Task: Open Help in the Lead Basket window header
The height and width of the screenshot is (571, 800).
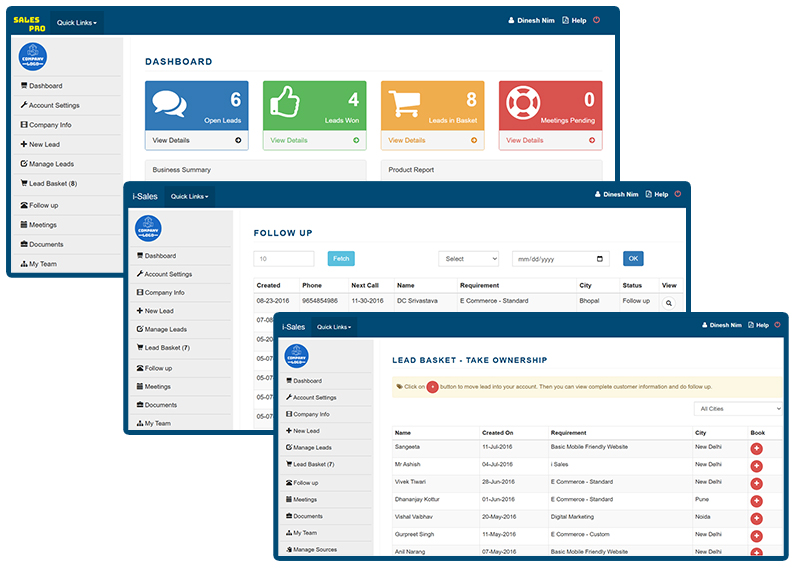Action: [758, 325]
